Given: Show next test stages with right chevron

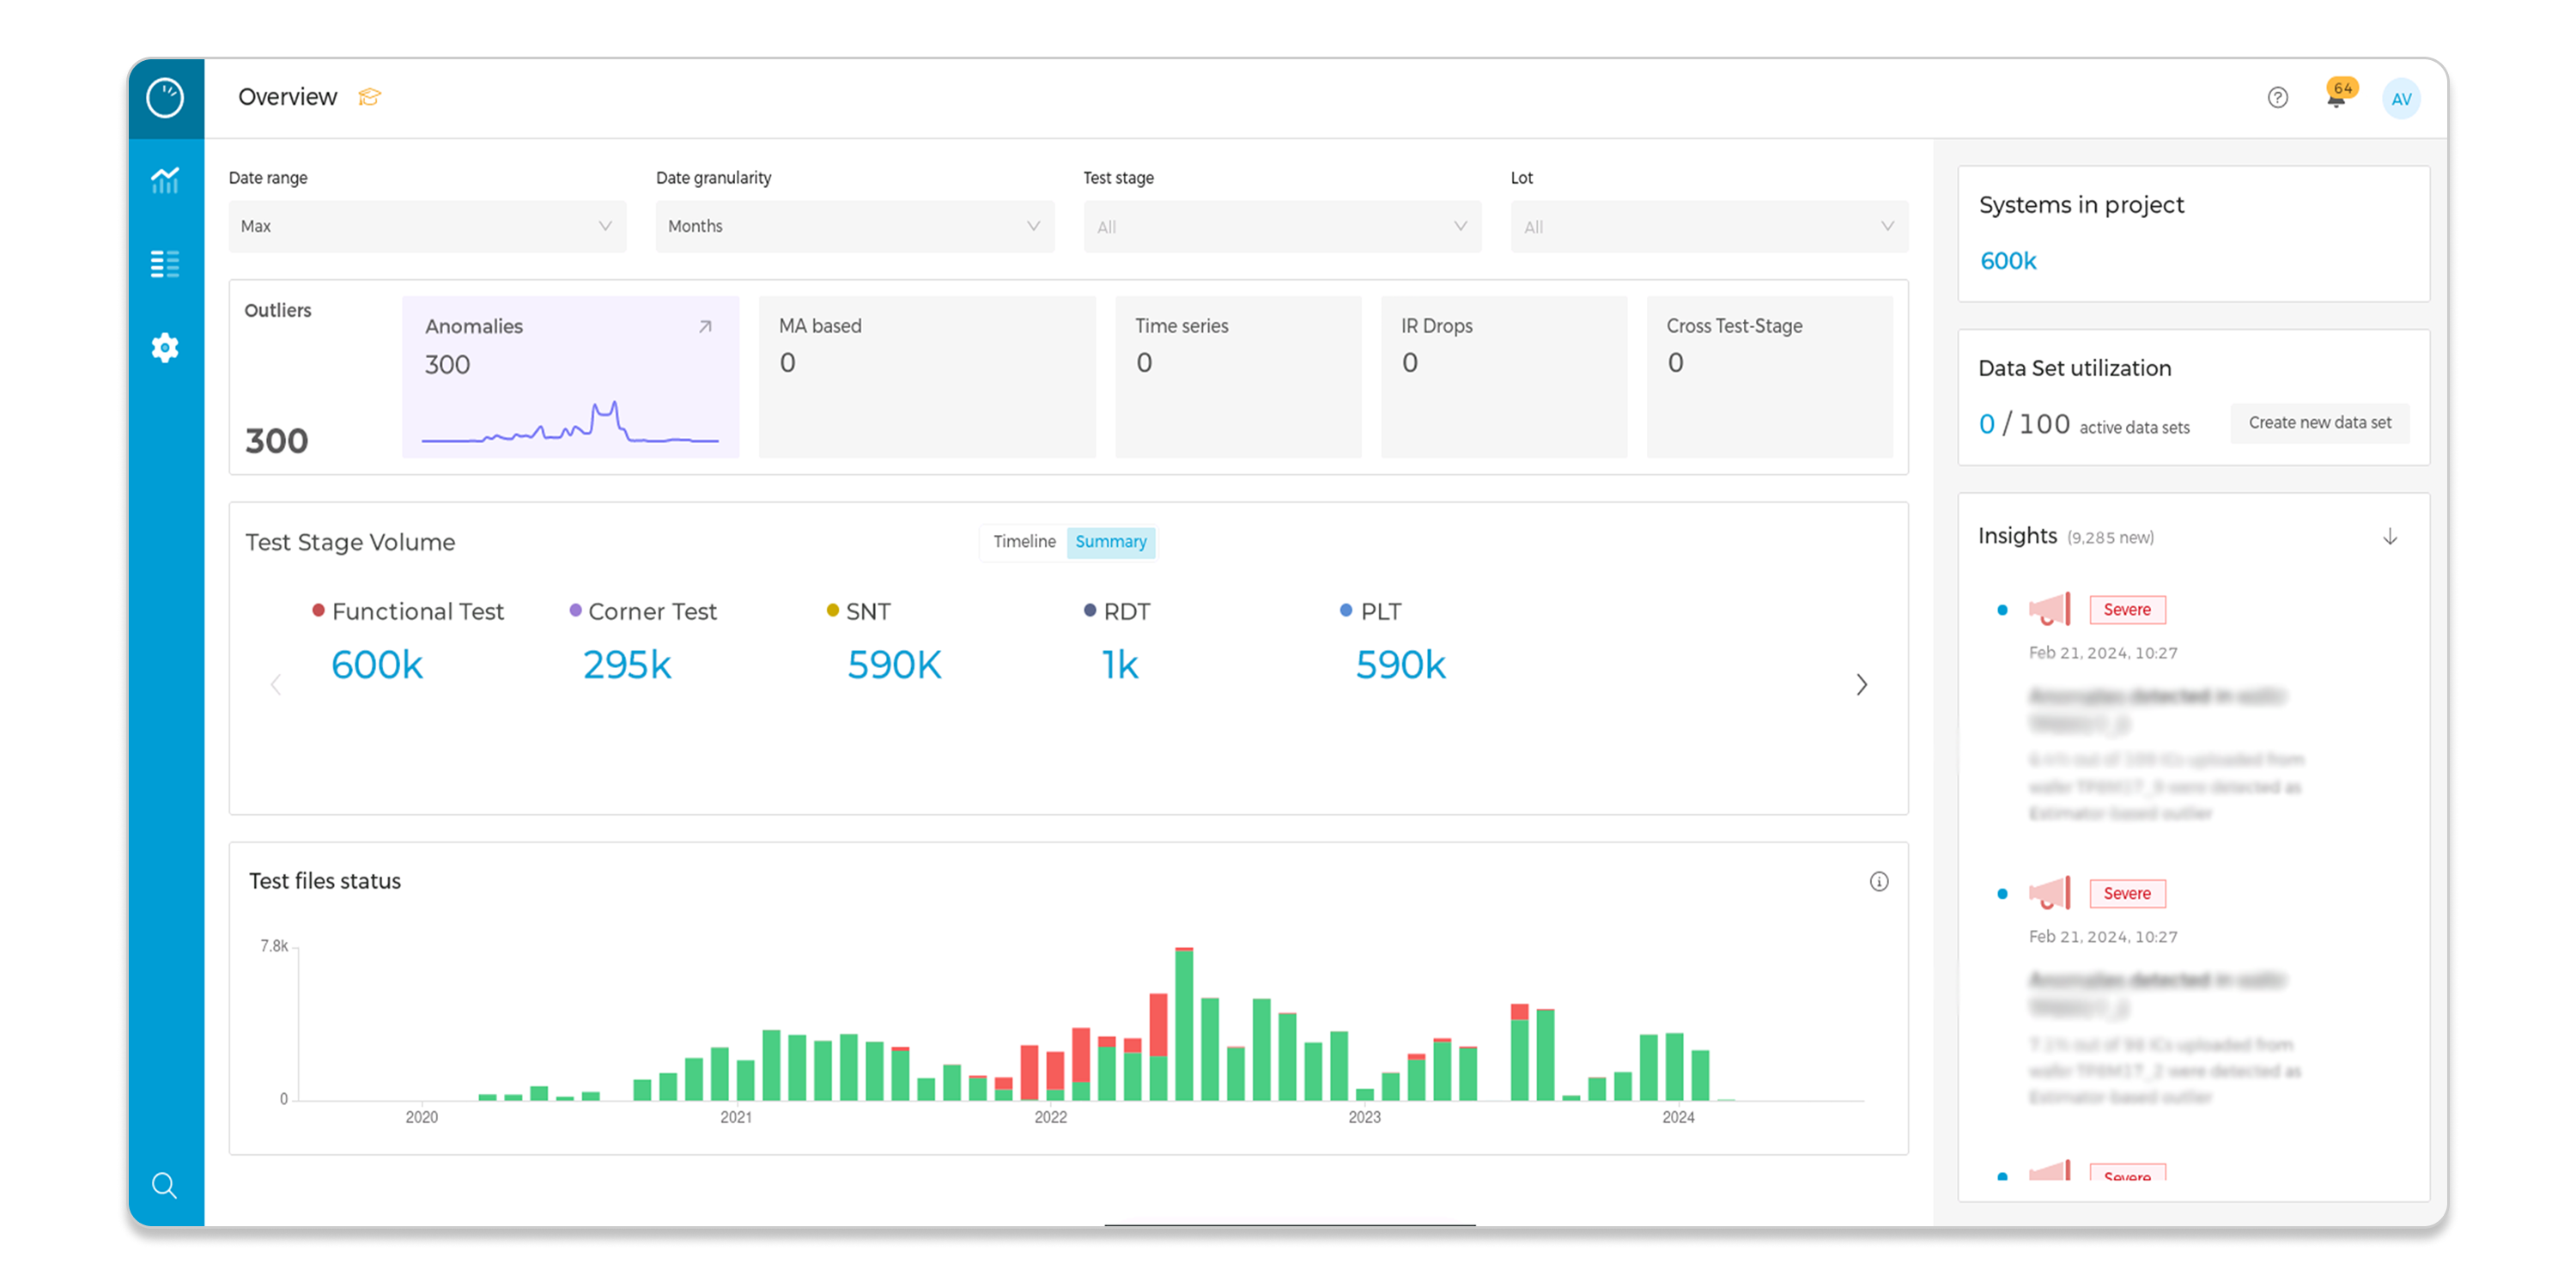Looking at the screenshot, I should click(x=1861, y=685).
